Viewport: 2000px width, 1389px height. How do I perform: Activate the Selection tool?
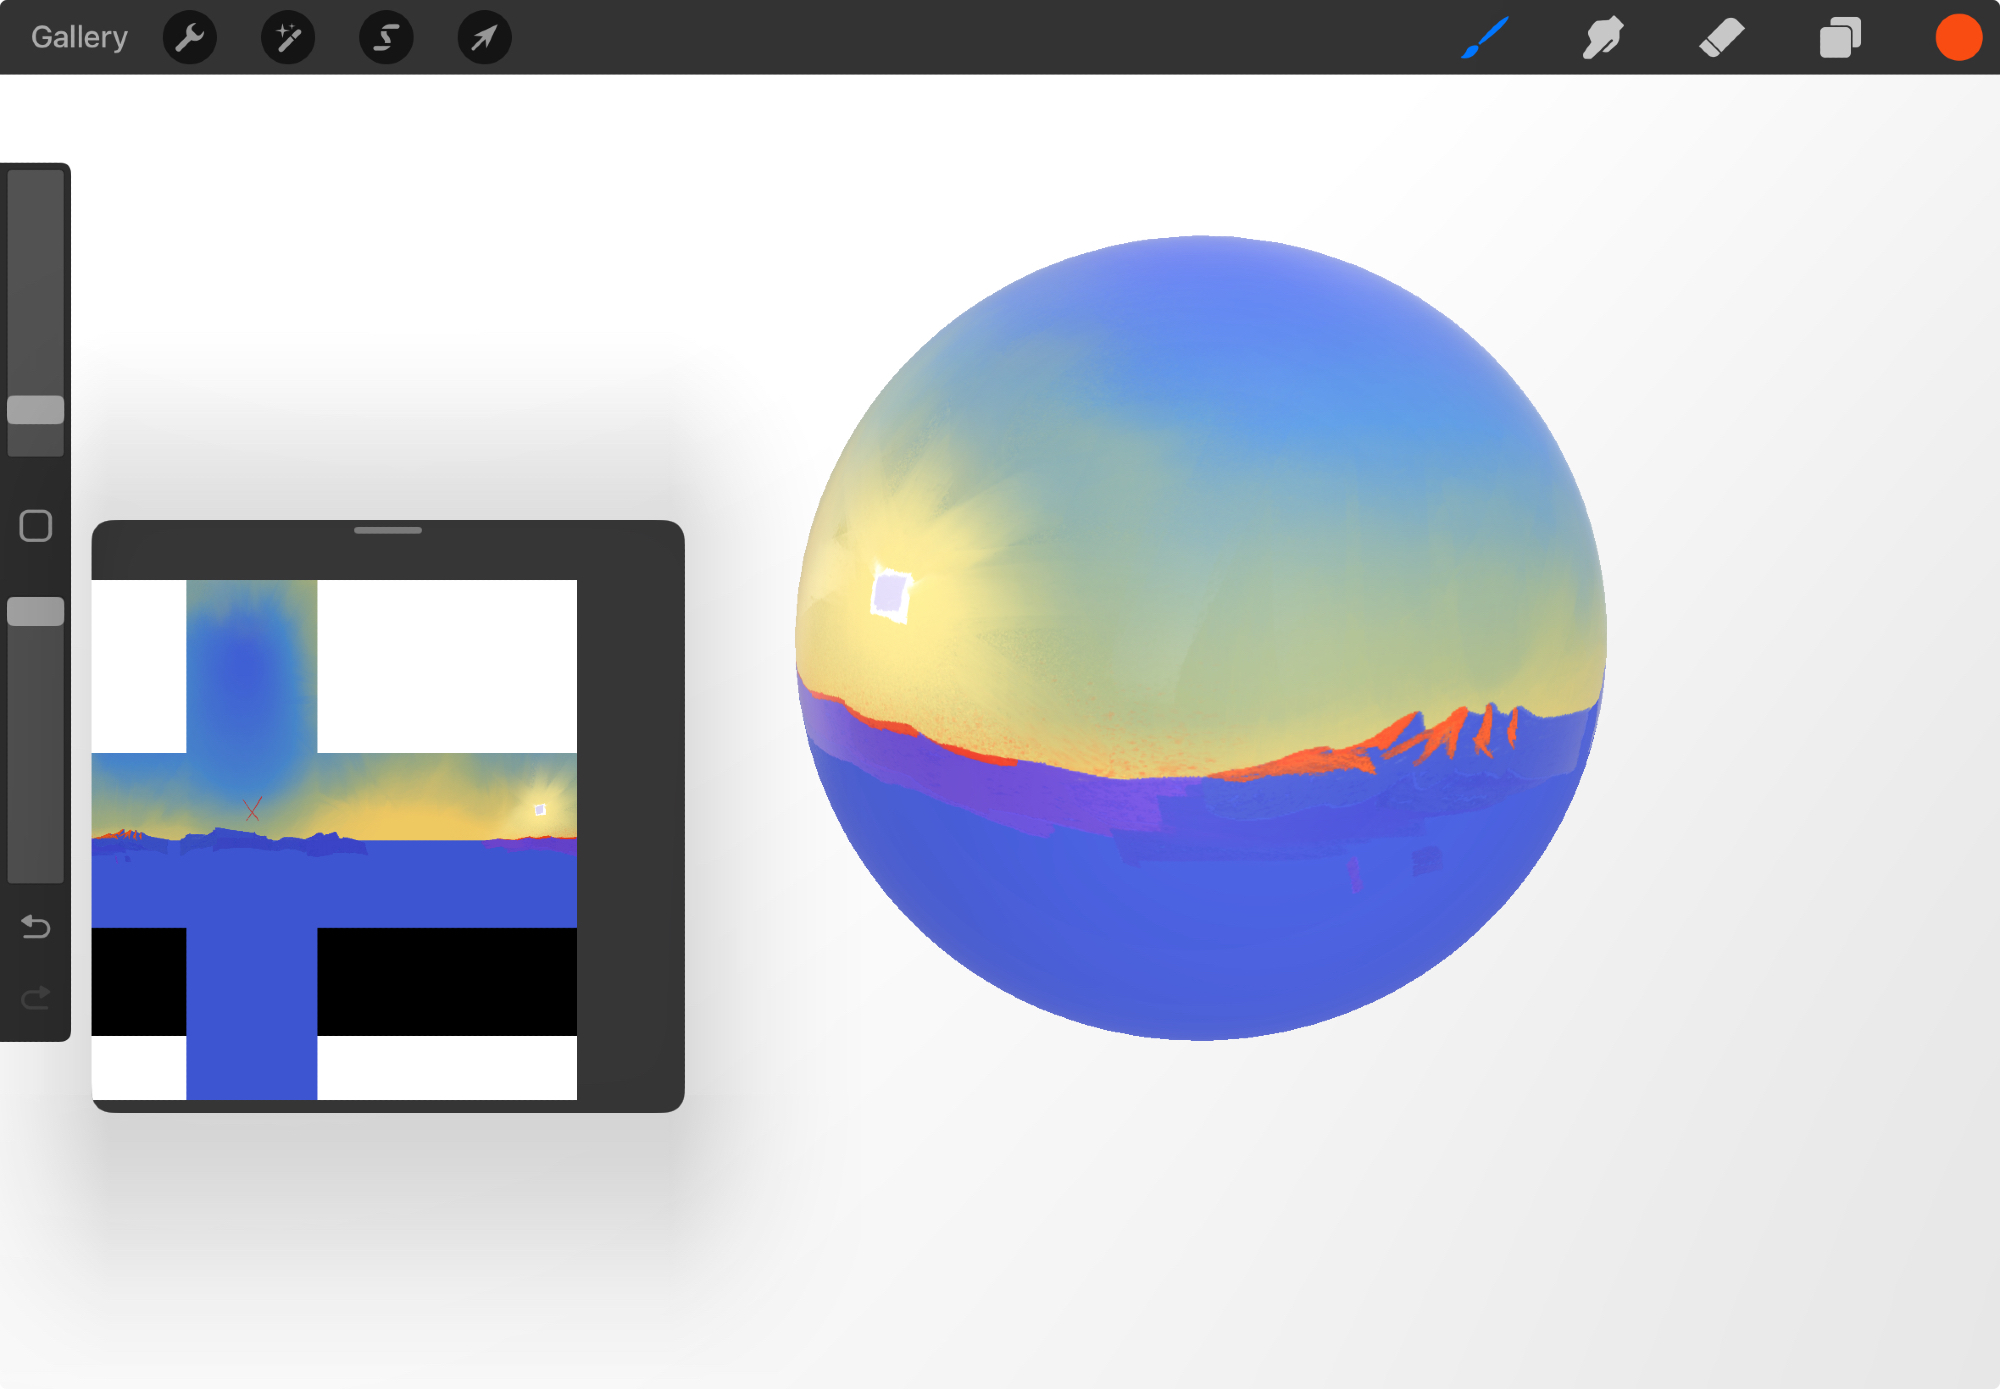pyautogui.click(x=386, y=38)
